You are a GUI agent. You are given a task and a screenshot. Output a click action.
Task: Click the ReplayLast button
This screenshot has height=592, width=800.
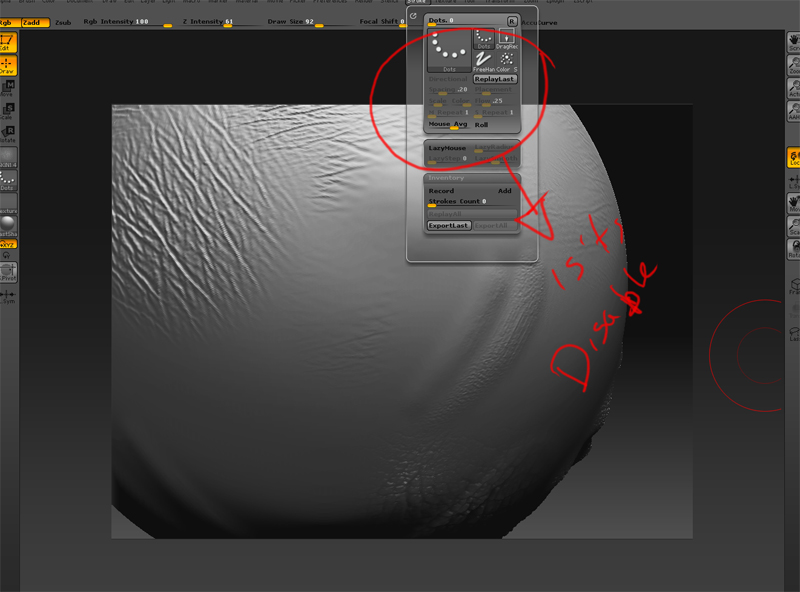[495, 79]
